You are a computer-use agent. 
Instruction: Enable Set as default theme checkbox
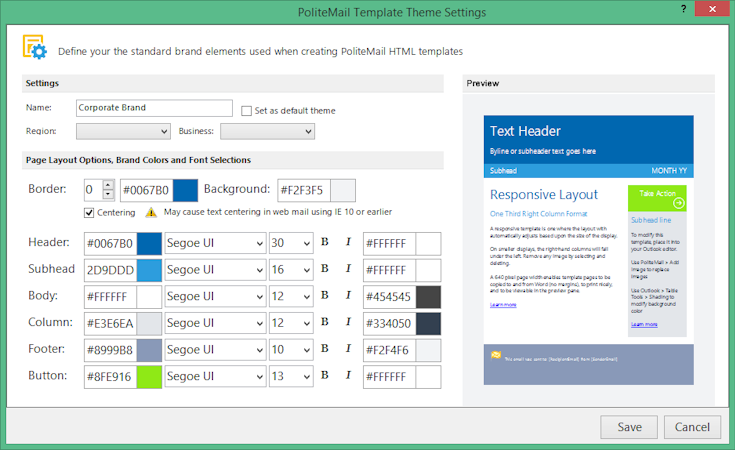[x=246, y=111]
